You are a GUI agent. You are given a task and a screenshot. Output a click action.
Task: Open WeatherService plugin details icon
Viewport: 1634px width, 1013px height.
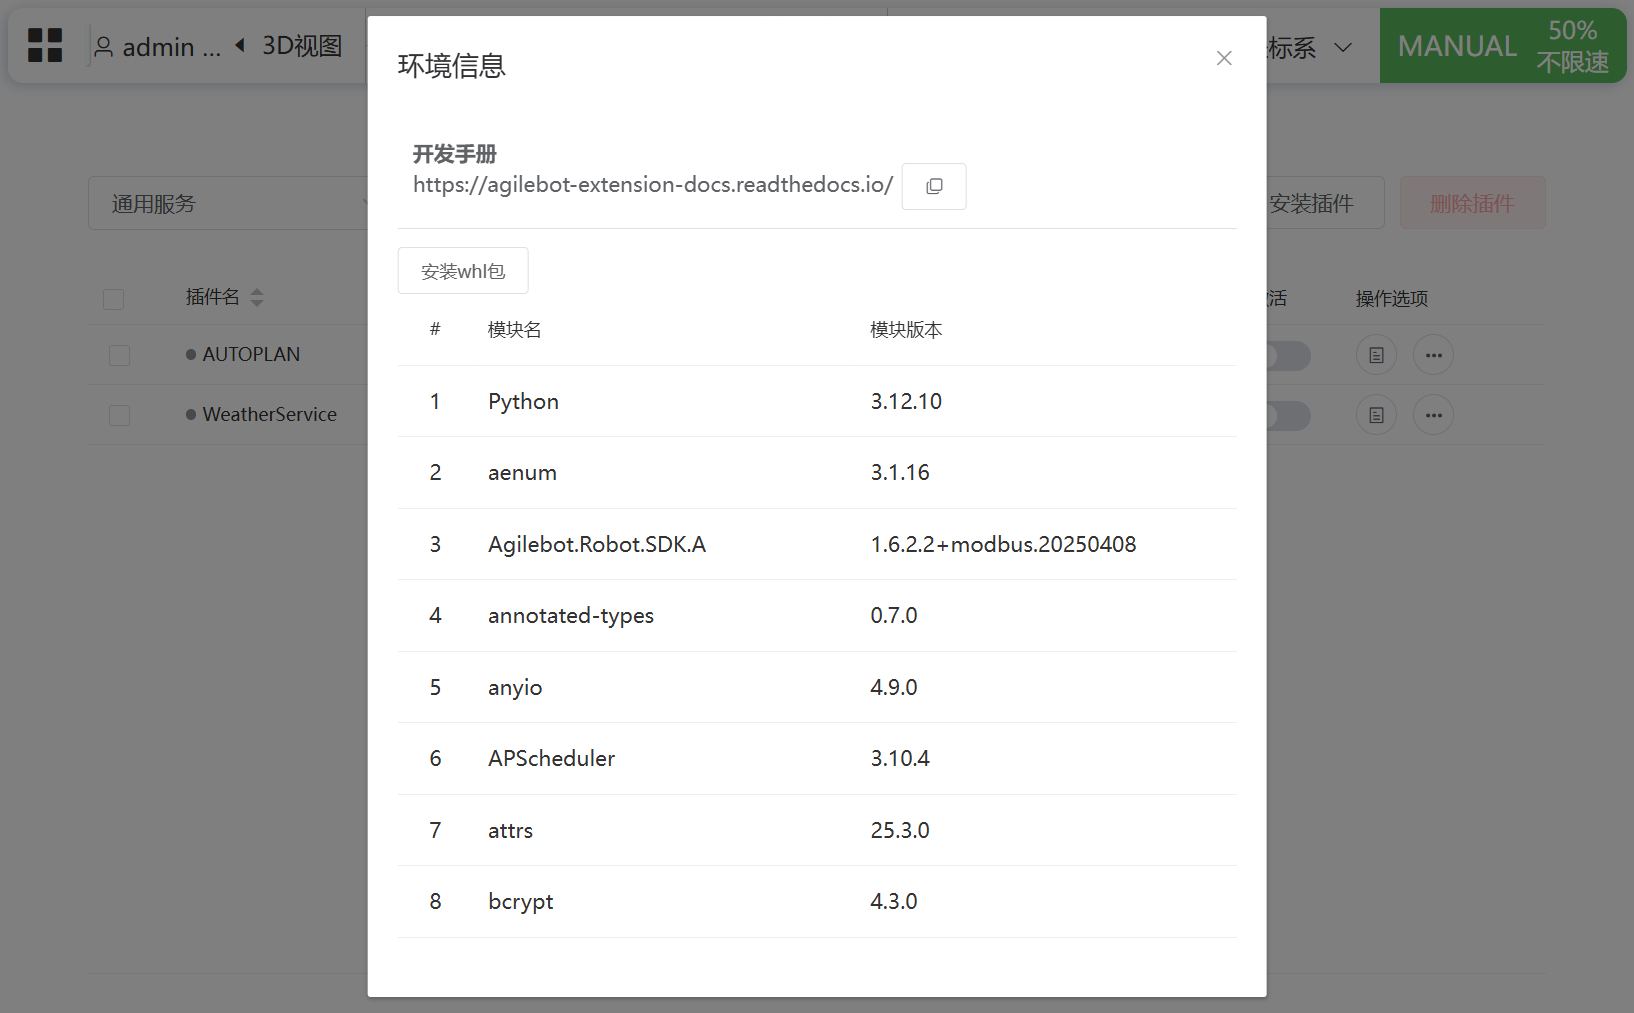[1376, 415]
